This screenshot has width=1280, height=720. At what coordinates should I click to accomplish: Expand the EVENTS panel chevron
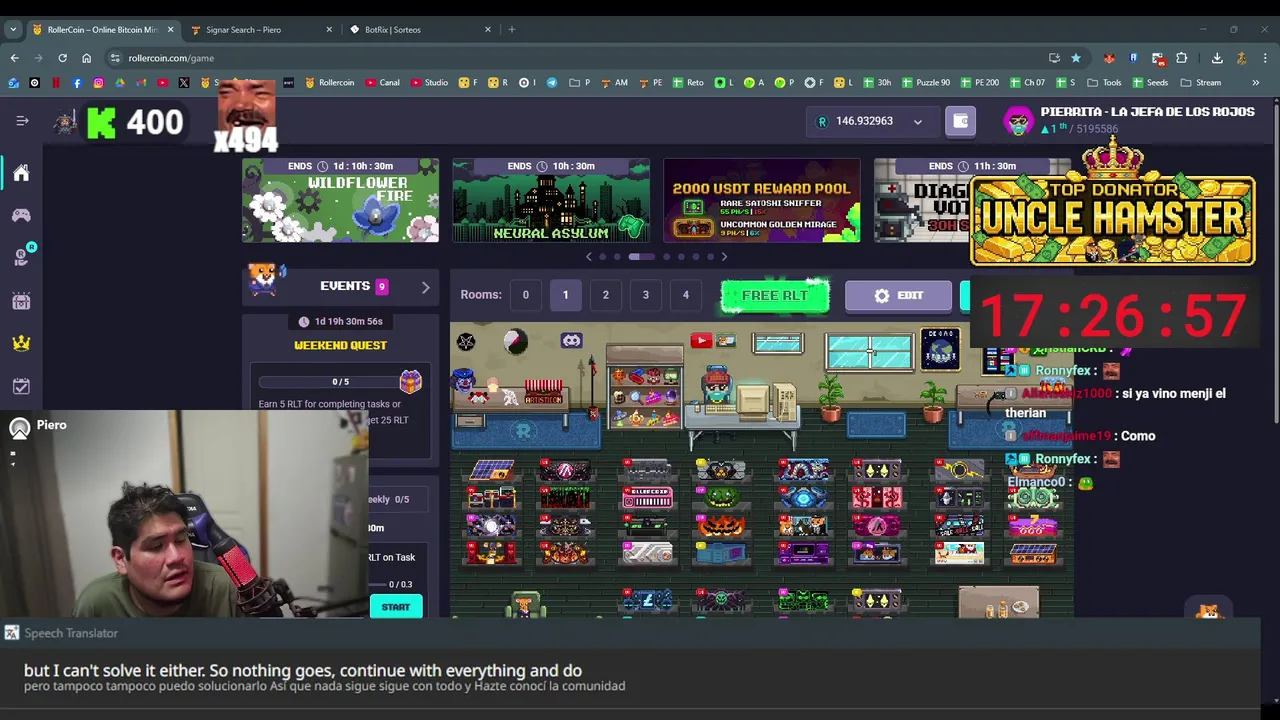pos(425,287)
